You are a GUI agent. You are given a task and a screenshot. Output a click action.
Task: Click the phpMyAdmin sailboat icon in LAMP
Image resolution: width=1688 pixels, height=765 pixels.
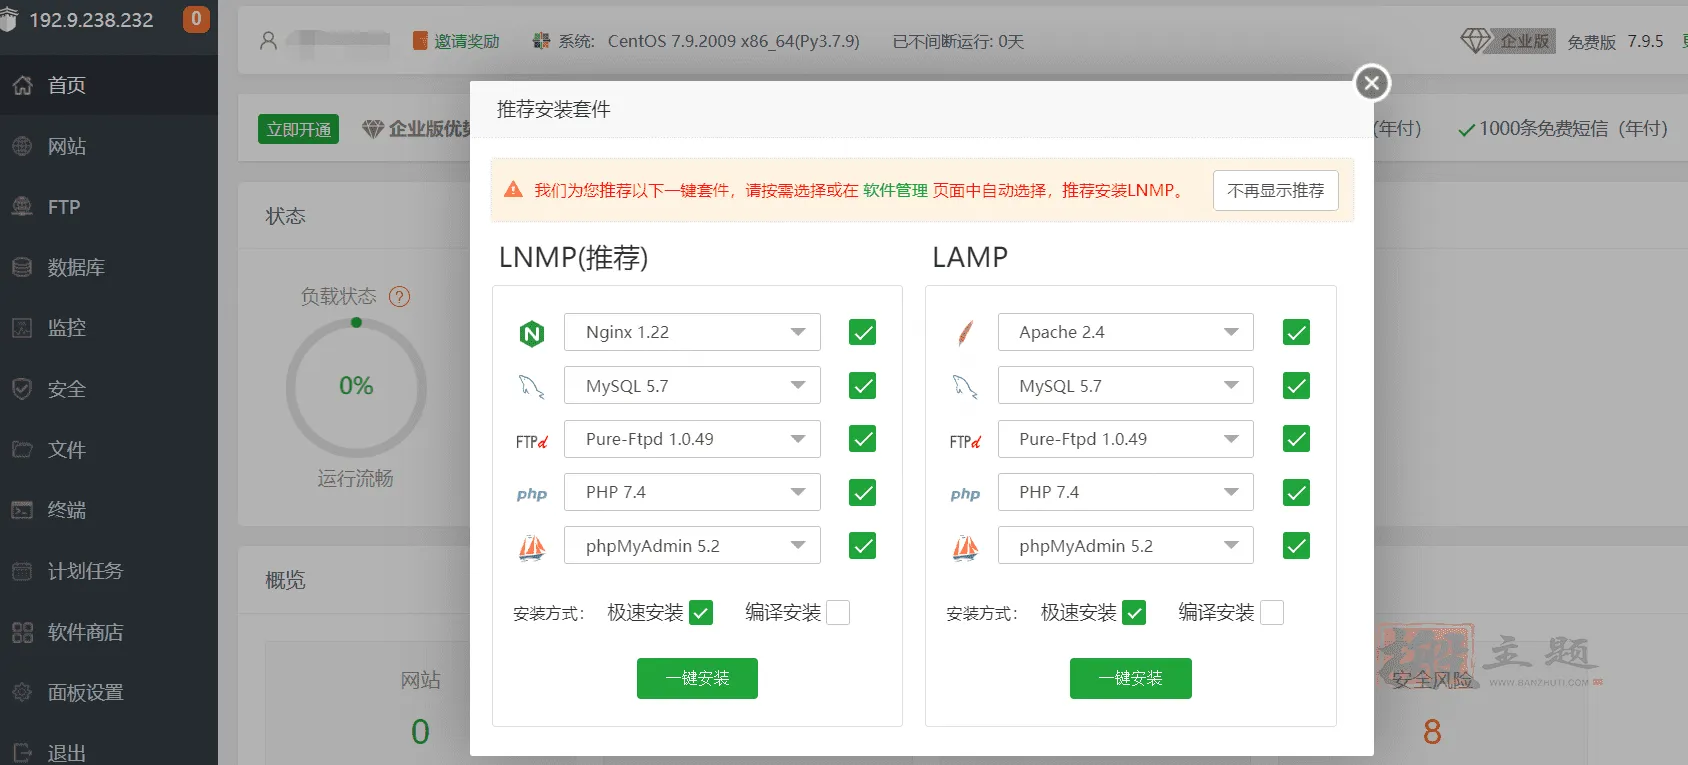965,547
